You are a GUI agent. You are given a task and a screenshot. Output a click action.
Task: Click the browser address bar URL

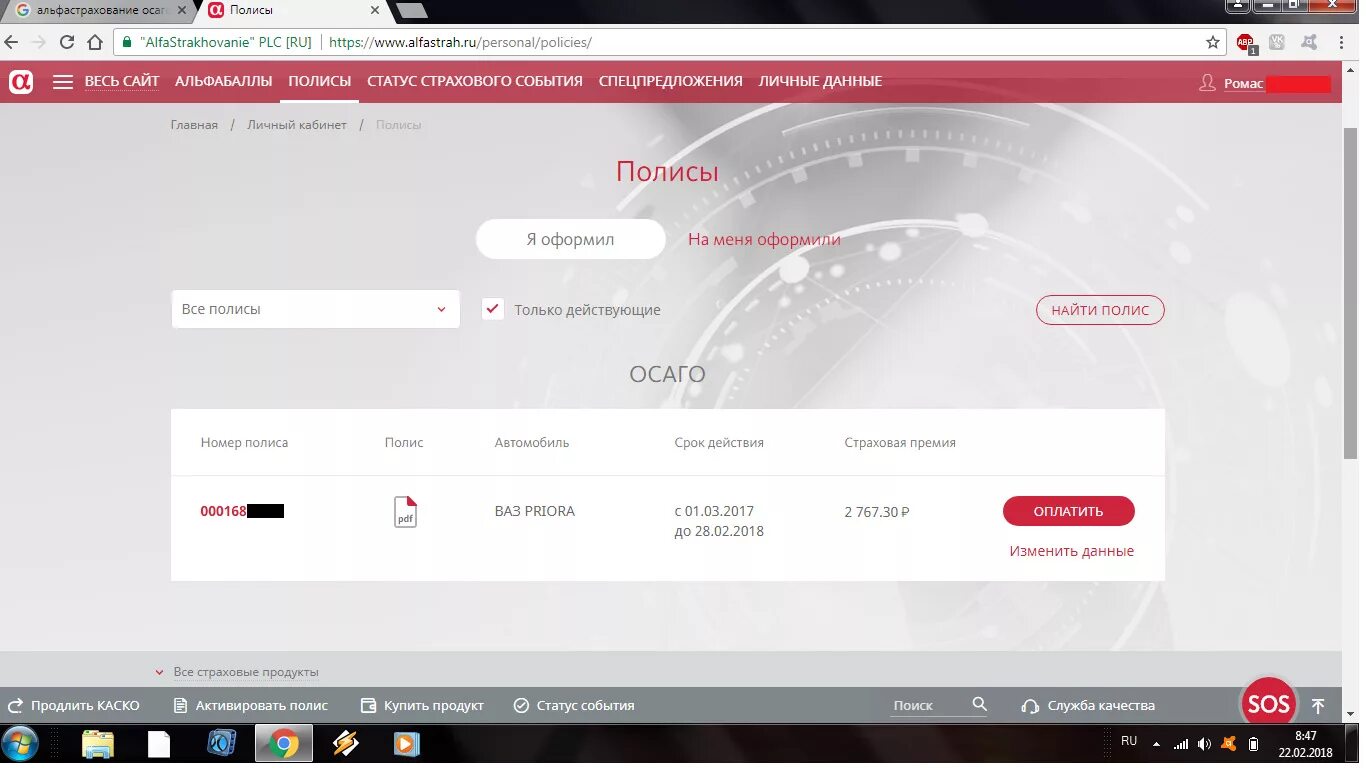(460, 43)
